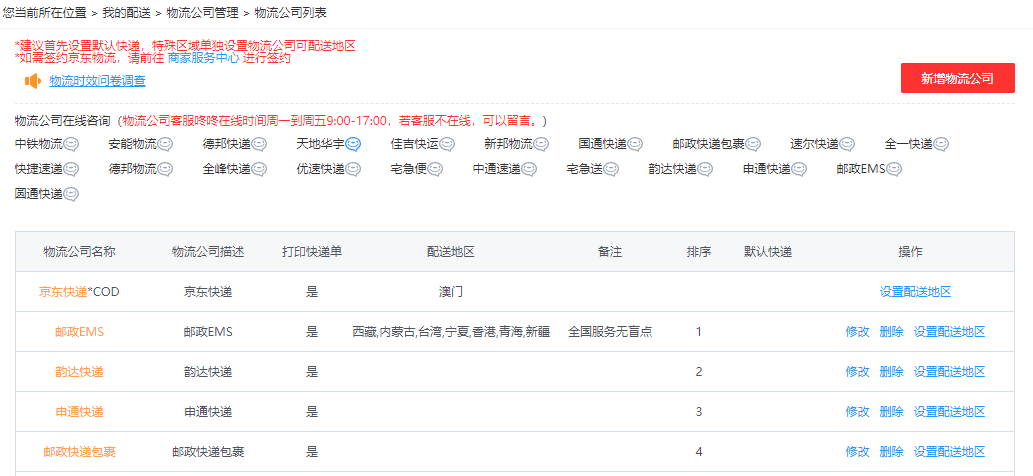
Task: Open the orange 申通快递 company name in table
Action: [79, 412]
